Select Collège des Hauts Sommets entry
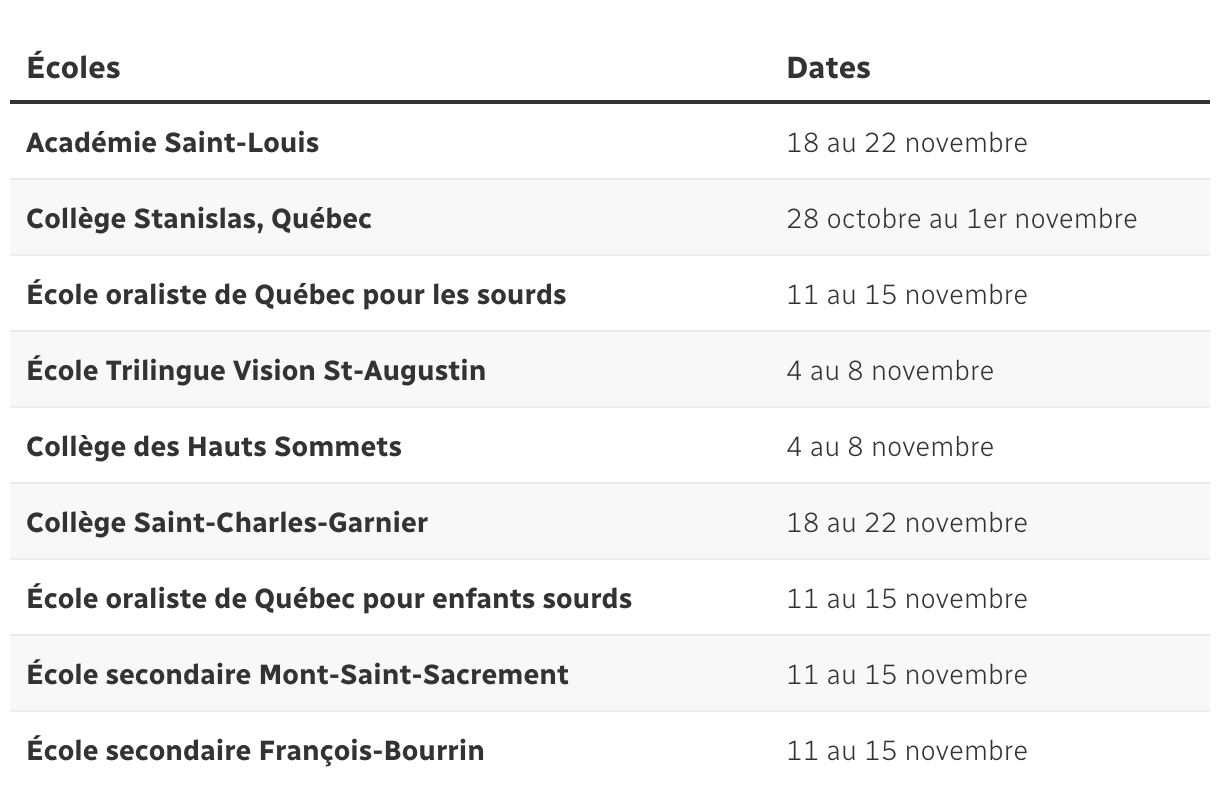This screenshot has width=1220, height=796. pyautogui.click(x=214, y=447)
